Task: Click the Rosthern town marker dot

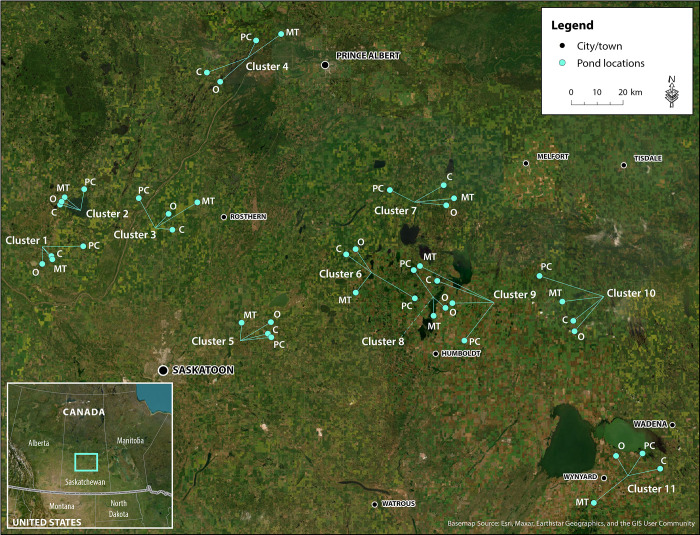Action: pyautogui.click(x=224, y=217)
